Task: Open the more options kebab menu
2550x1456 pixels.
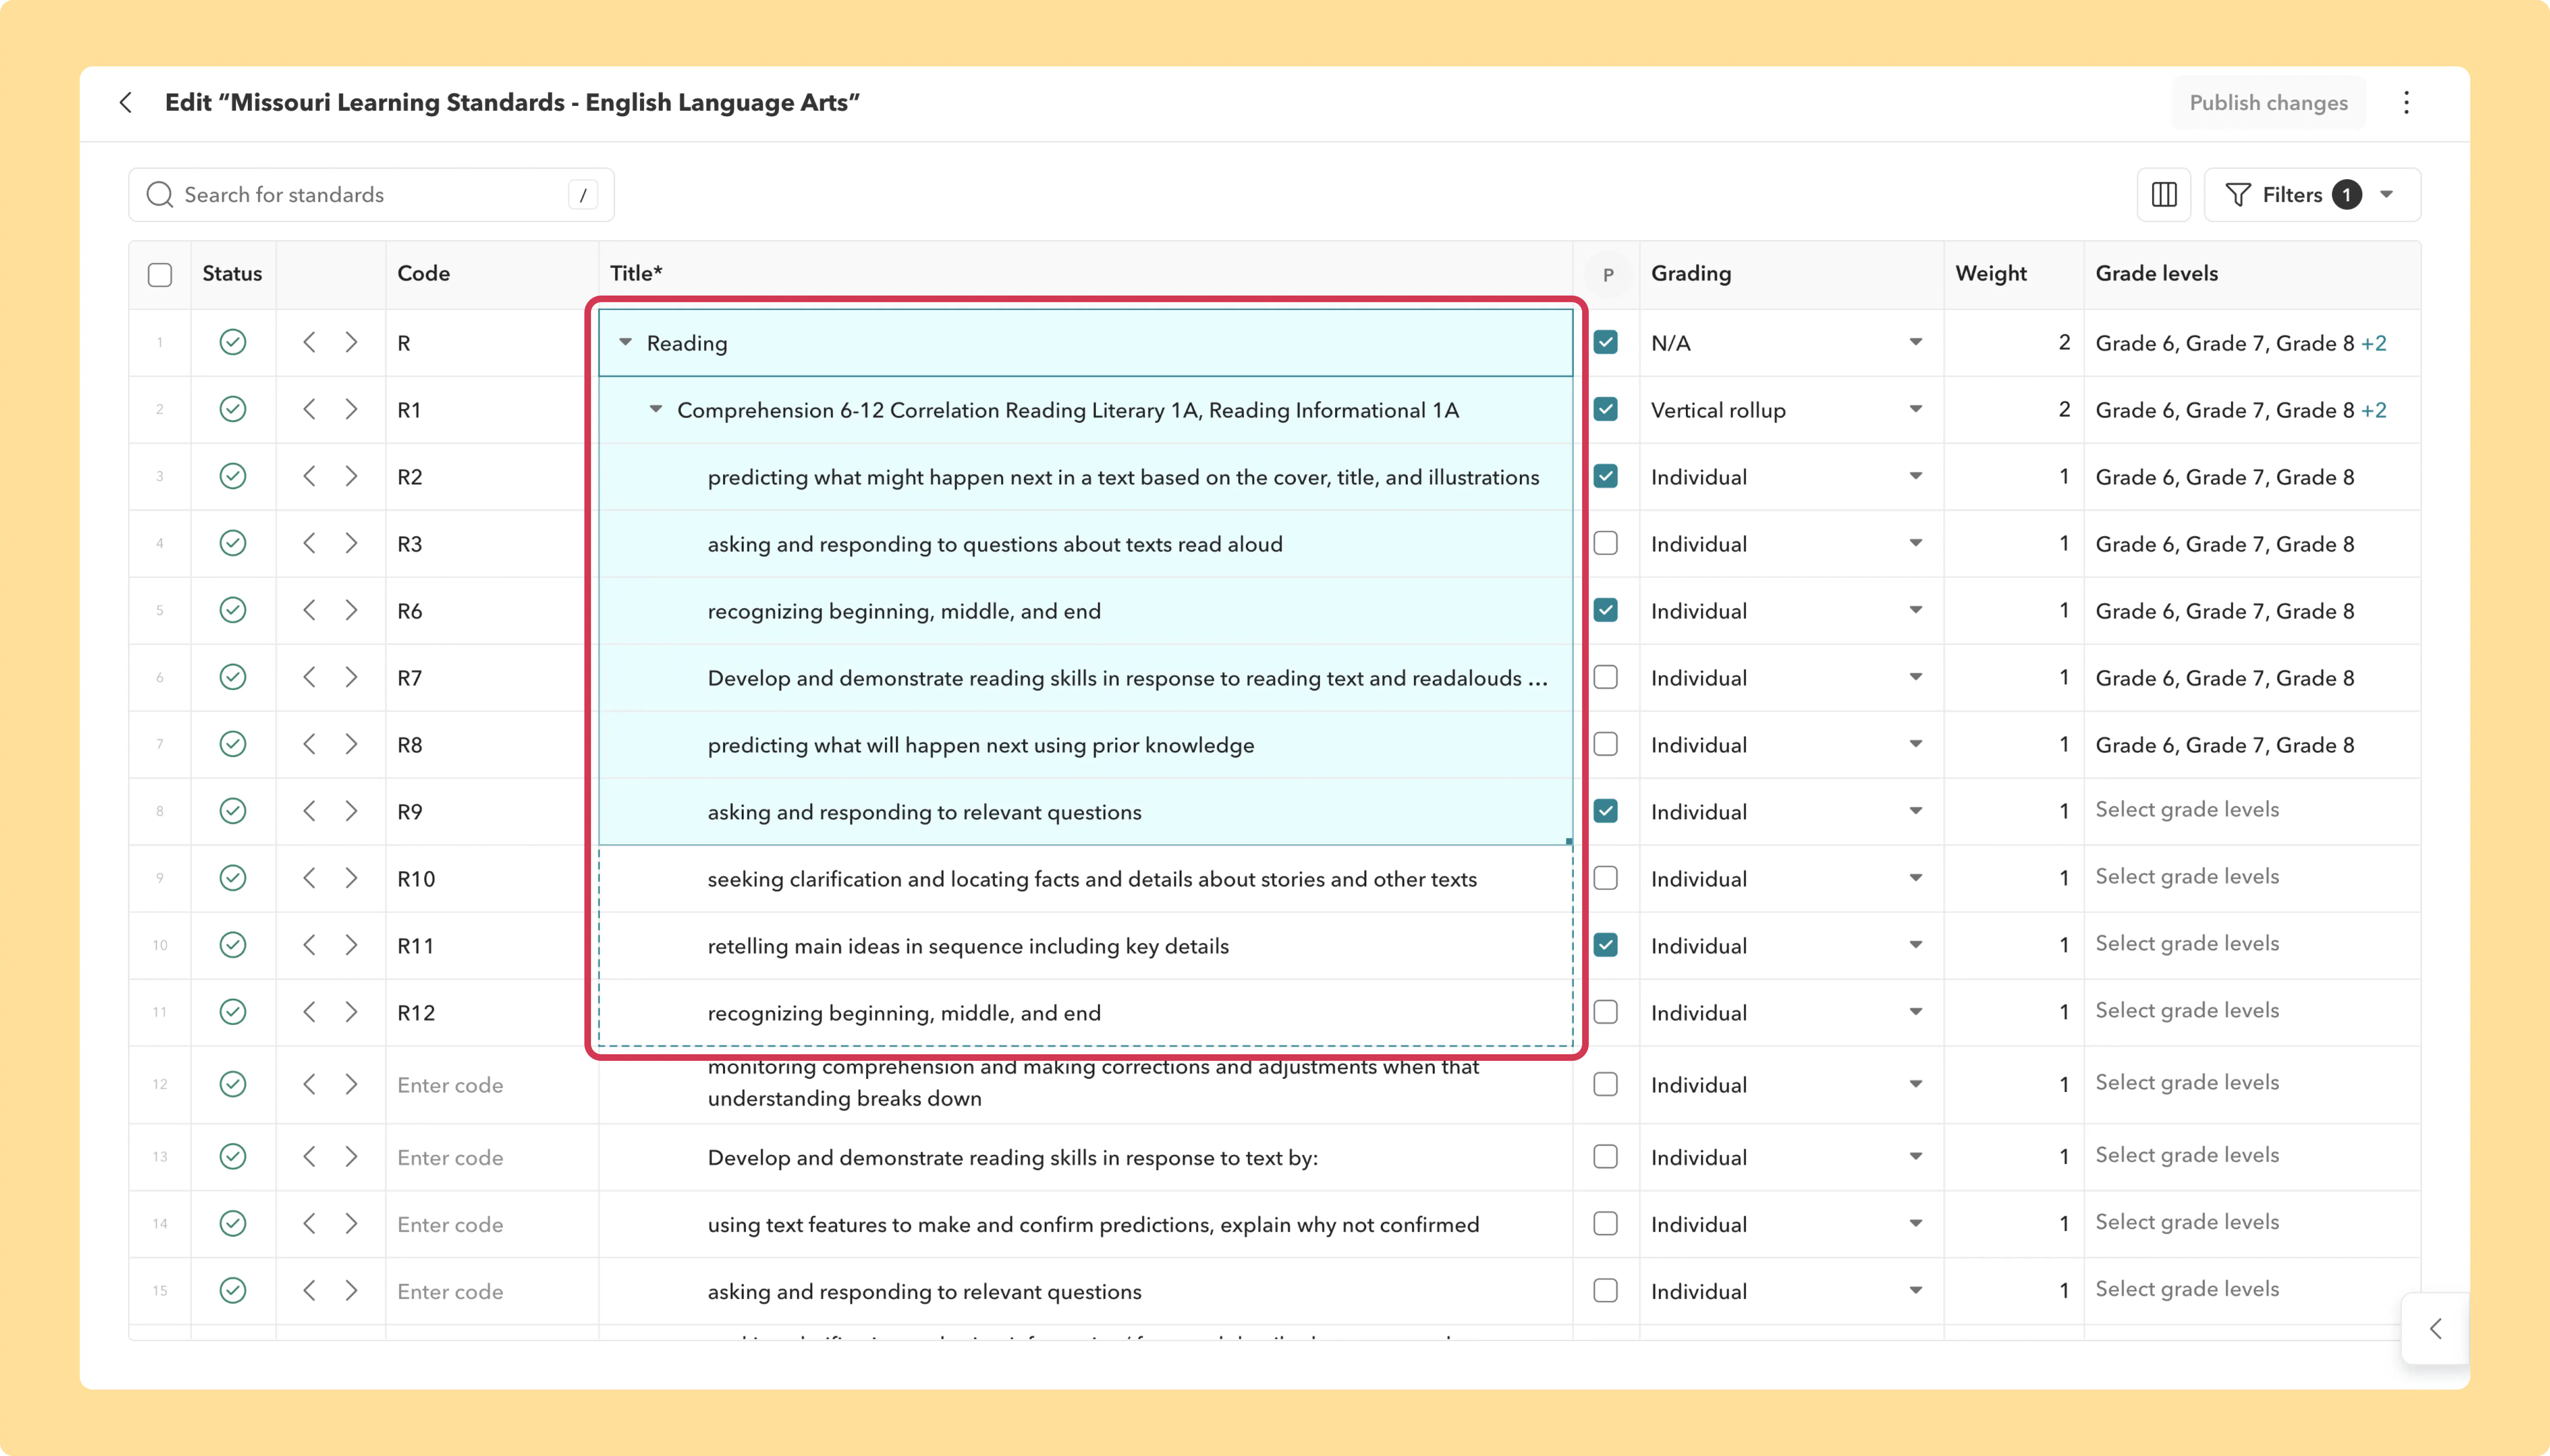Action: pyautogui.click(x=2406, y=102)
